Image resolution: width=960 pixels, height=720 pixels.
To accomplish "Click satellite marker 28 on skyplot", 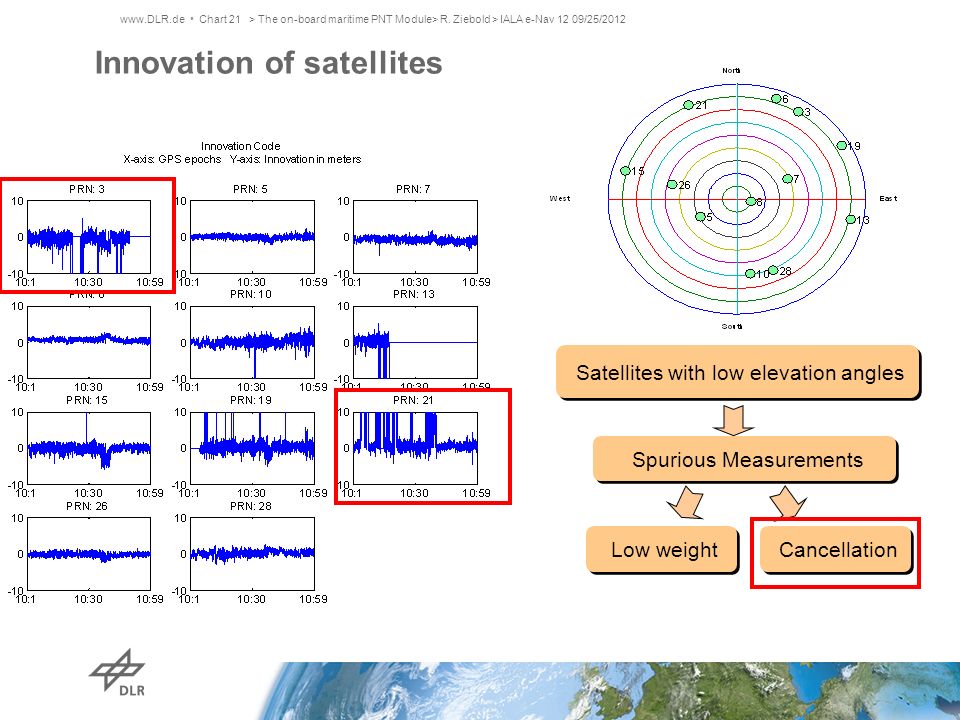I will (x=773, y=270).
